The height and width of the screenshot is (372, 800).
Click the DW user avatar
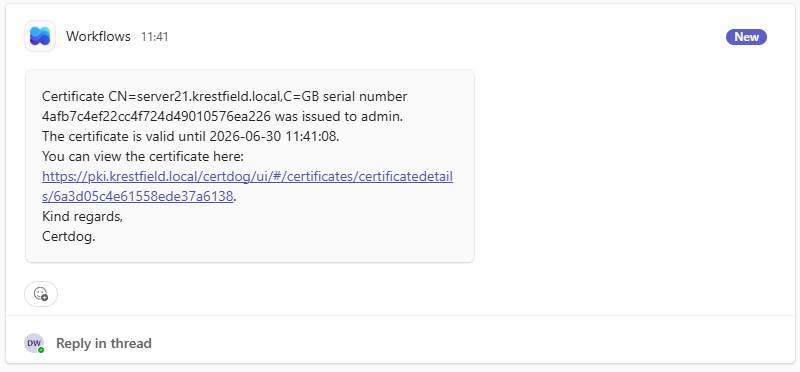[34, 343]
